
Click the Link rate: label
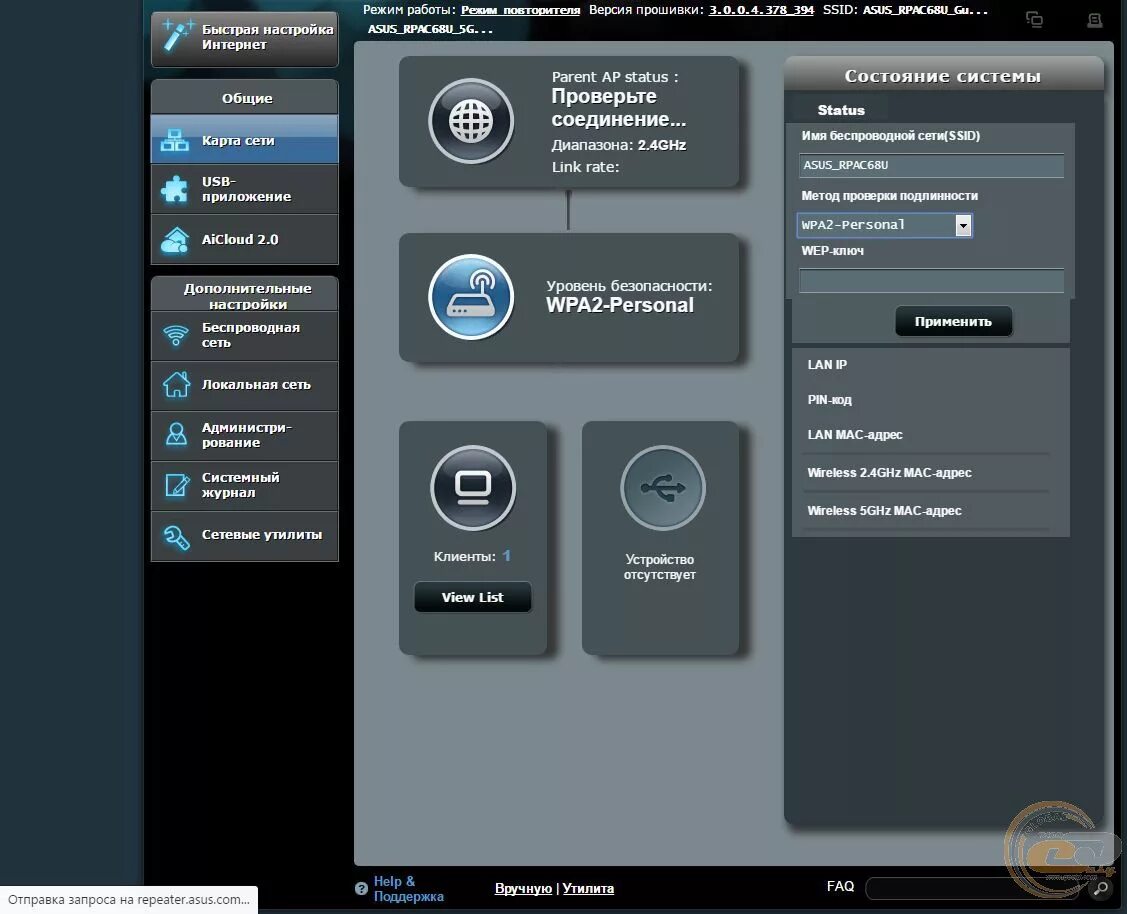click(585, 167)
